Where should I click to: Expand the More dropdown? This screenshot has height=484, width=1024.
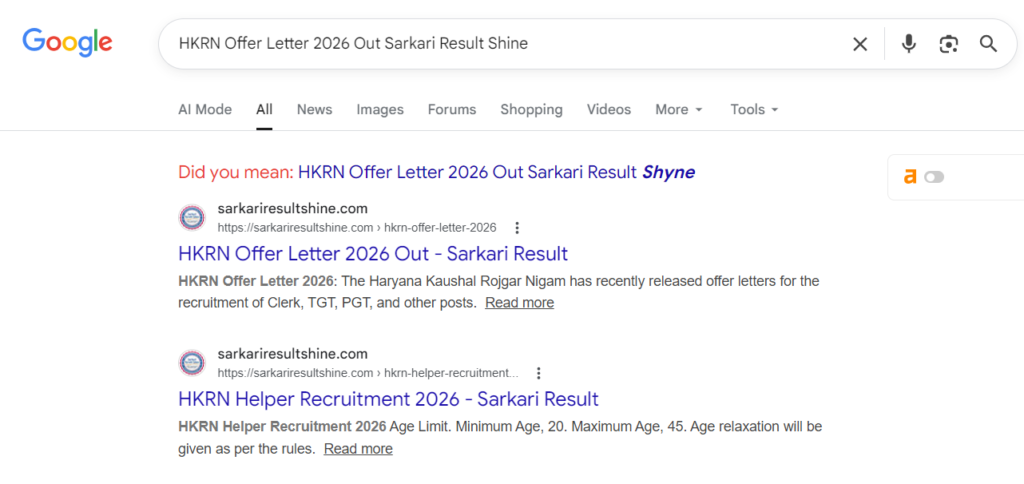(x=679, y=110)
